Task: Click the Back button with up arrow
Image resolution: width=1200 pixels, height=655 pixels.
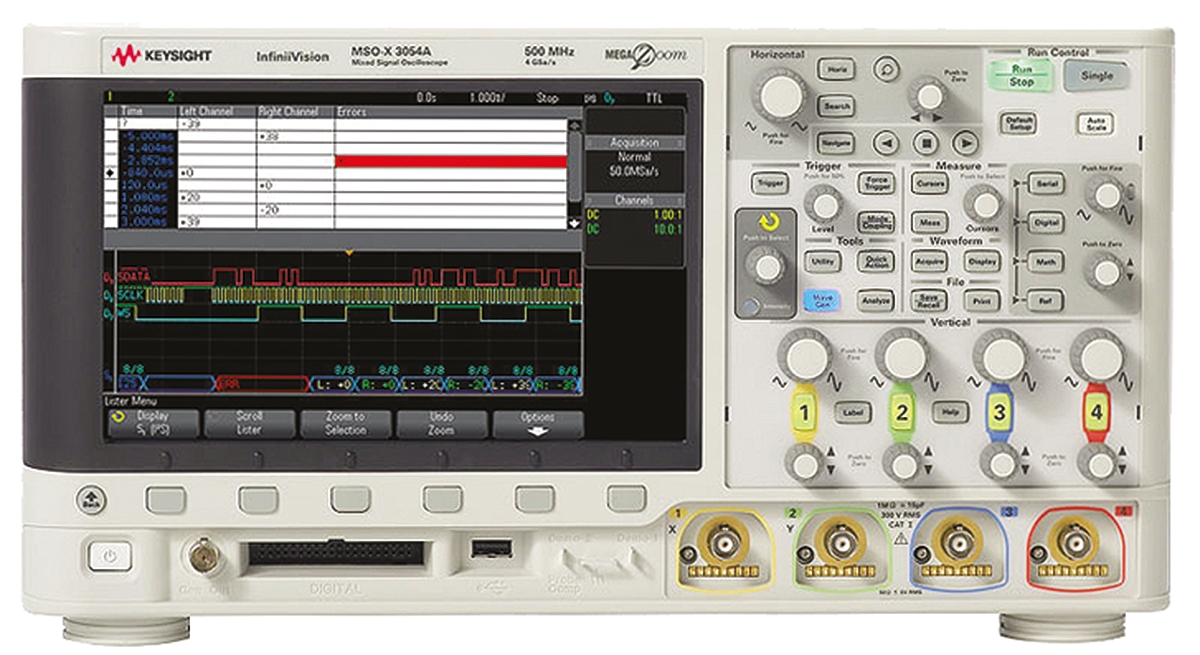Action: pyautogui.click(x=91, y=498)
